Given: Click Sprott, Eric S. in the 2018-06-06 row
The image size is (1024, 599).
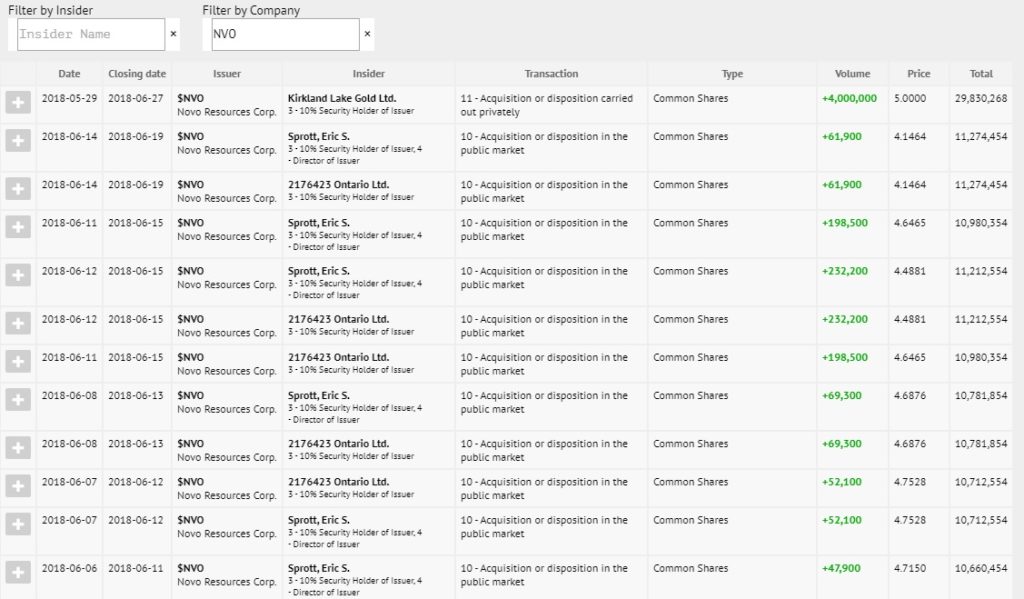Looking at the screenshot, I should 319,568.
